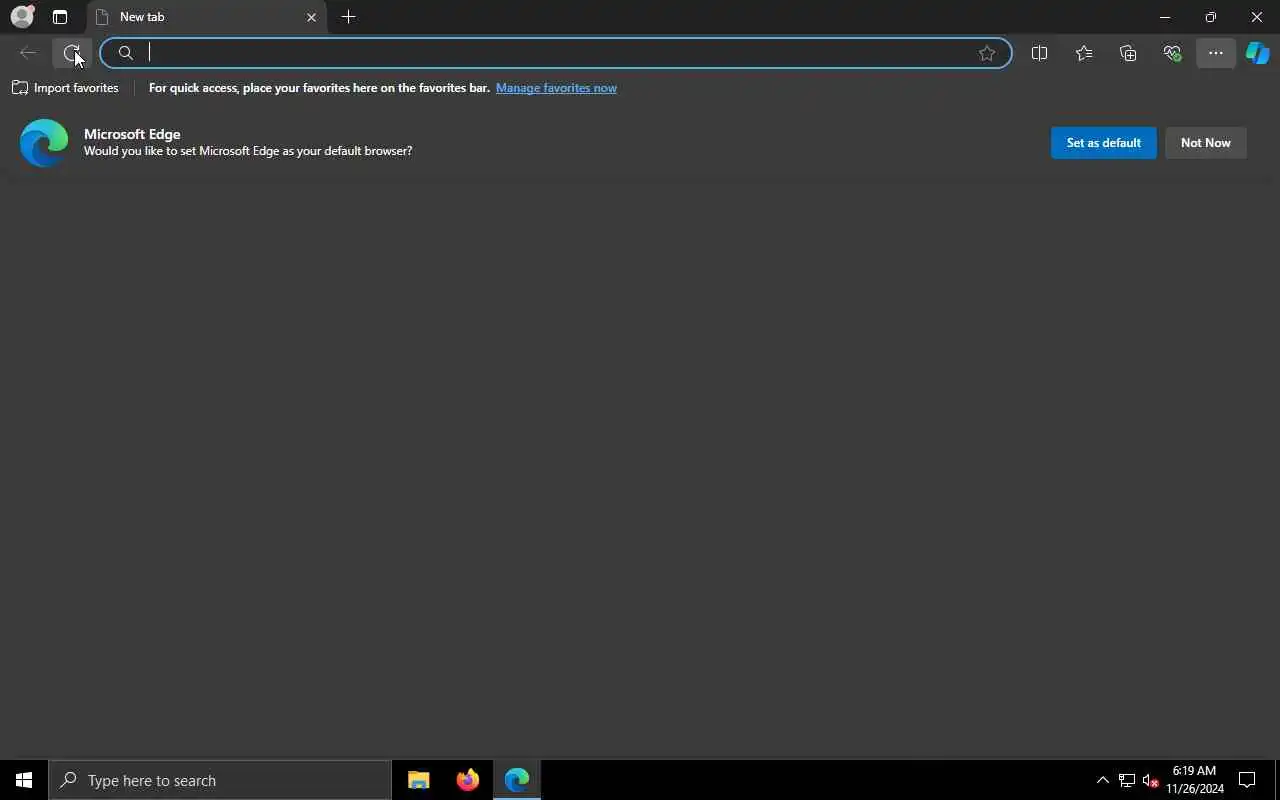Viewport: 1280px width, 800px height.
Task: Focus the address bar input field
Action: pos(557,53)
